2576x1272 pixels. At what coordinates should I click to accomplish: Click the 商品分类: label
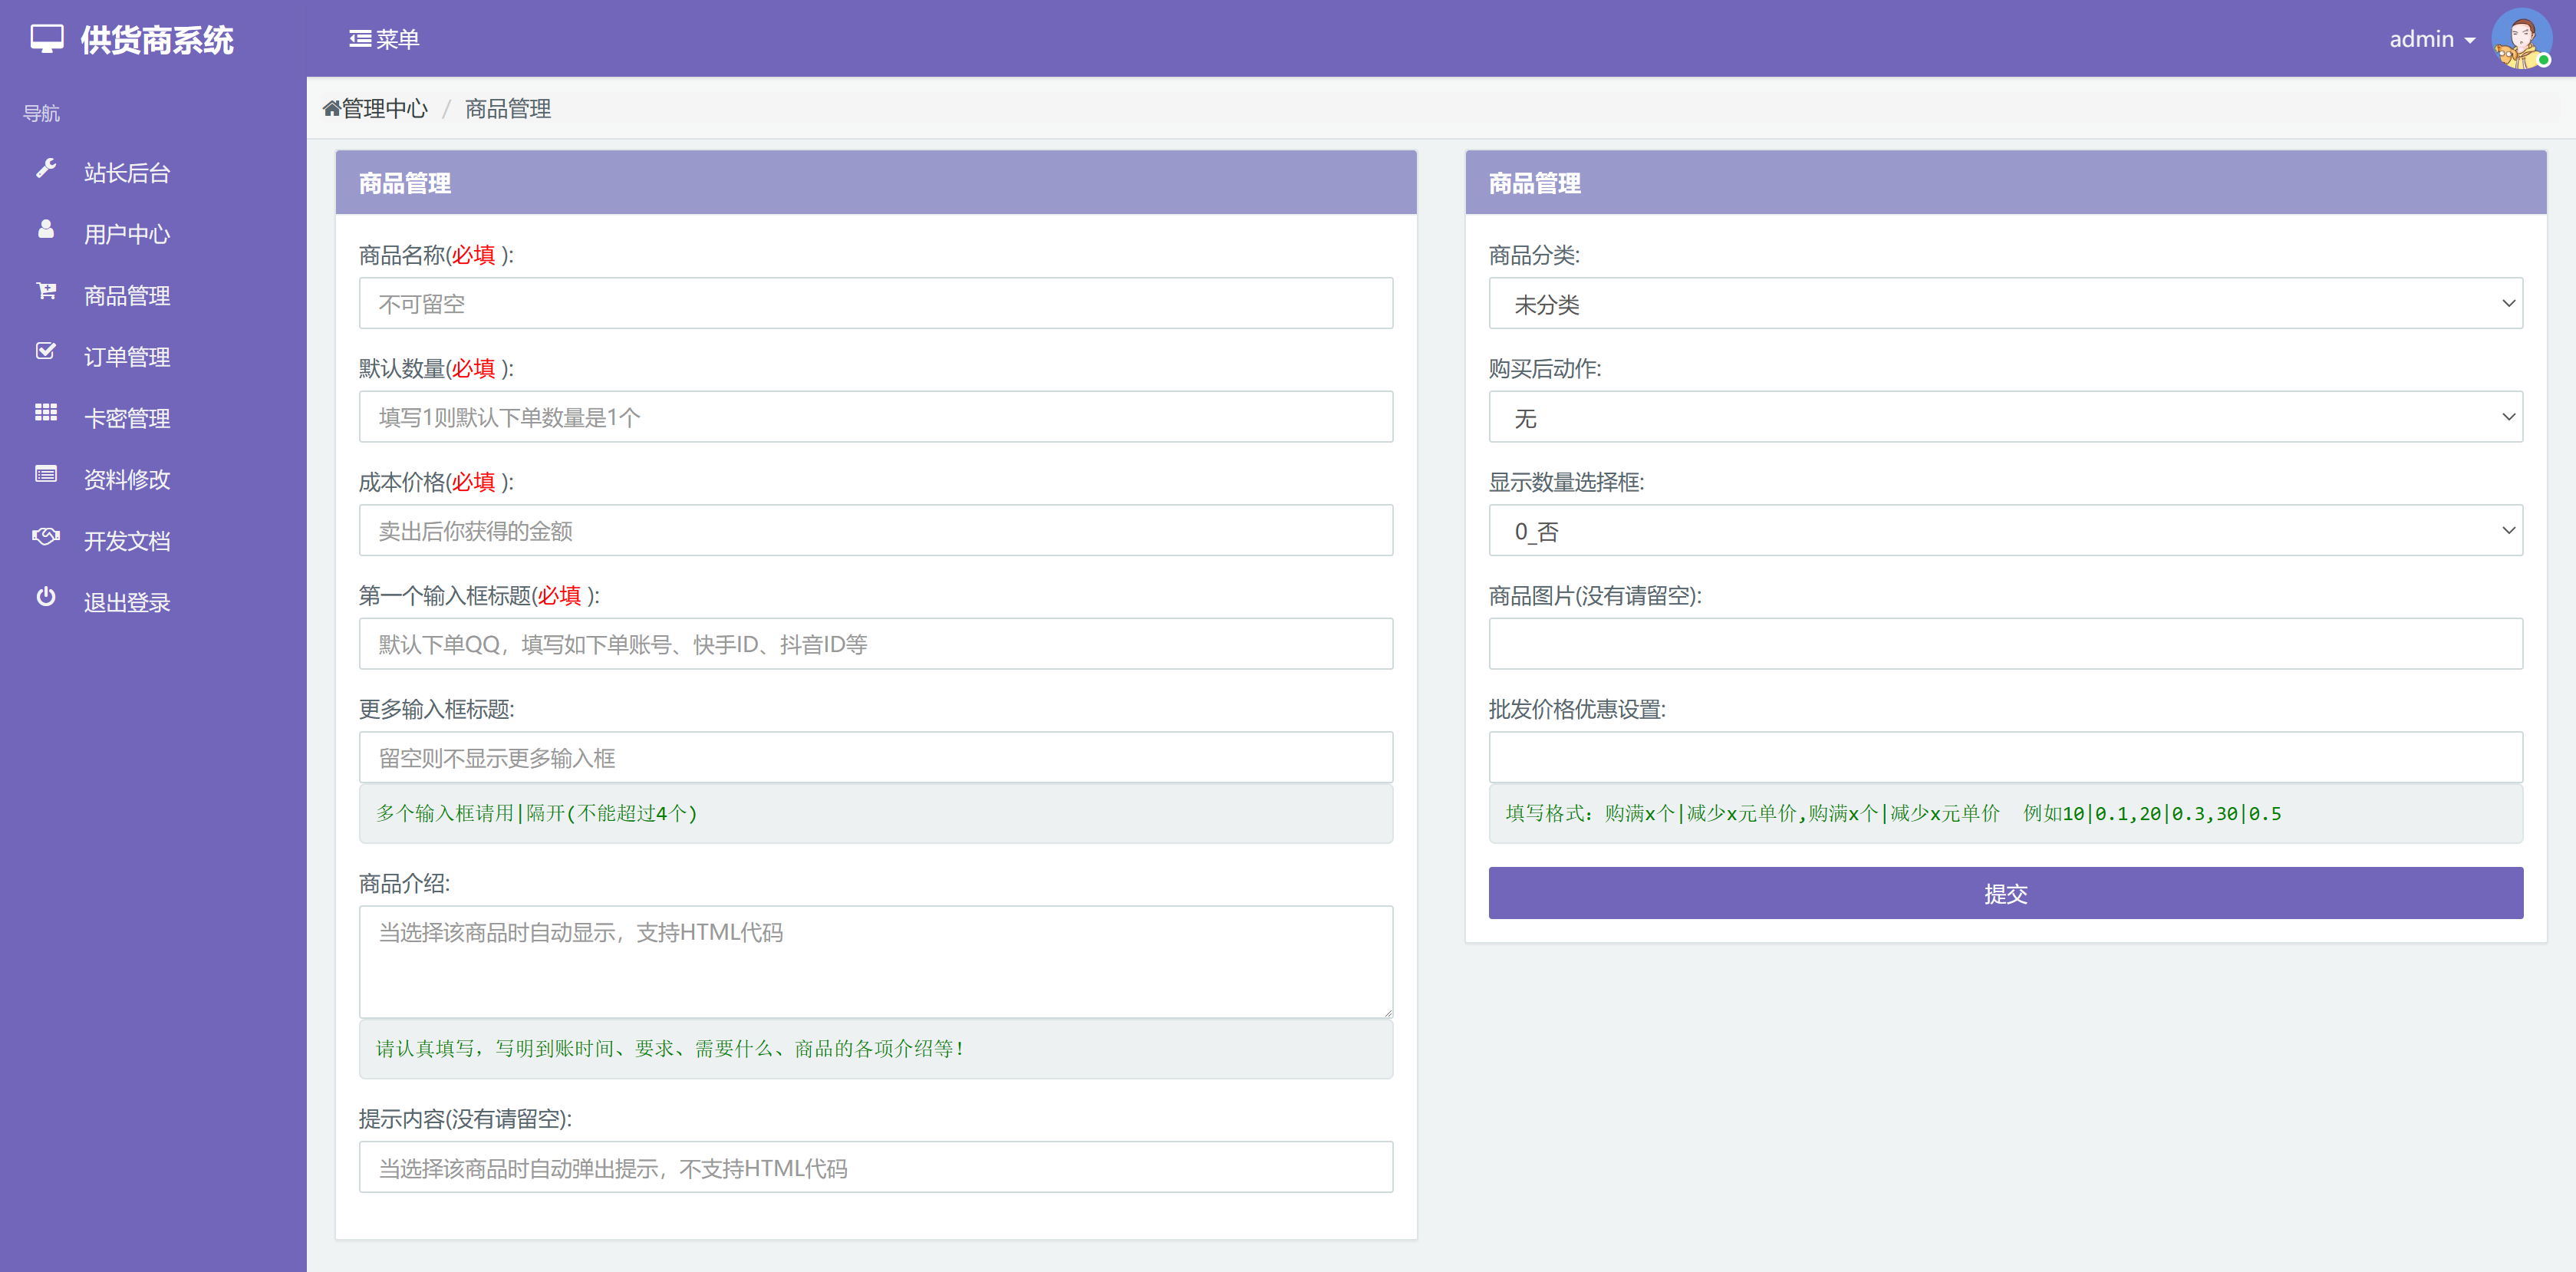pos(1534,256)
